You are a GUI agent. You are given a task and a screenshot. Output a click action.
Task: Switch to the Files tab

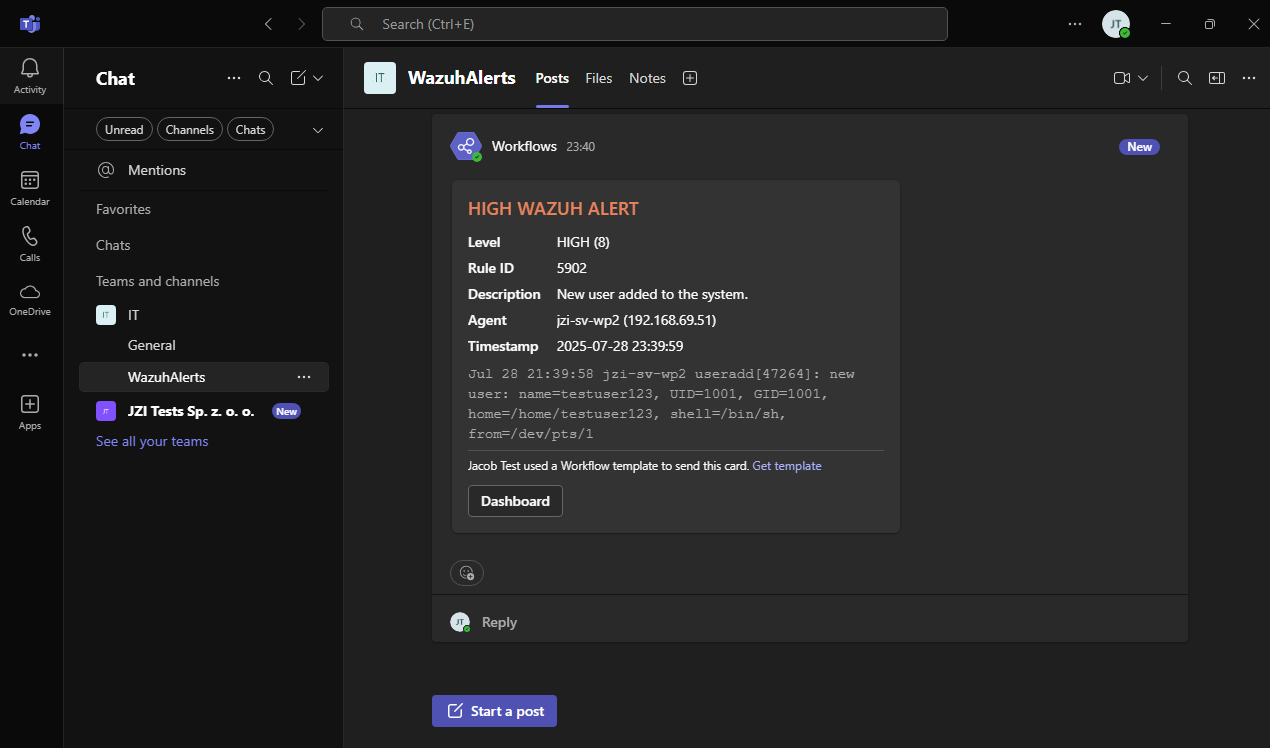[x=599, y=78]
